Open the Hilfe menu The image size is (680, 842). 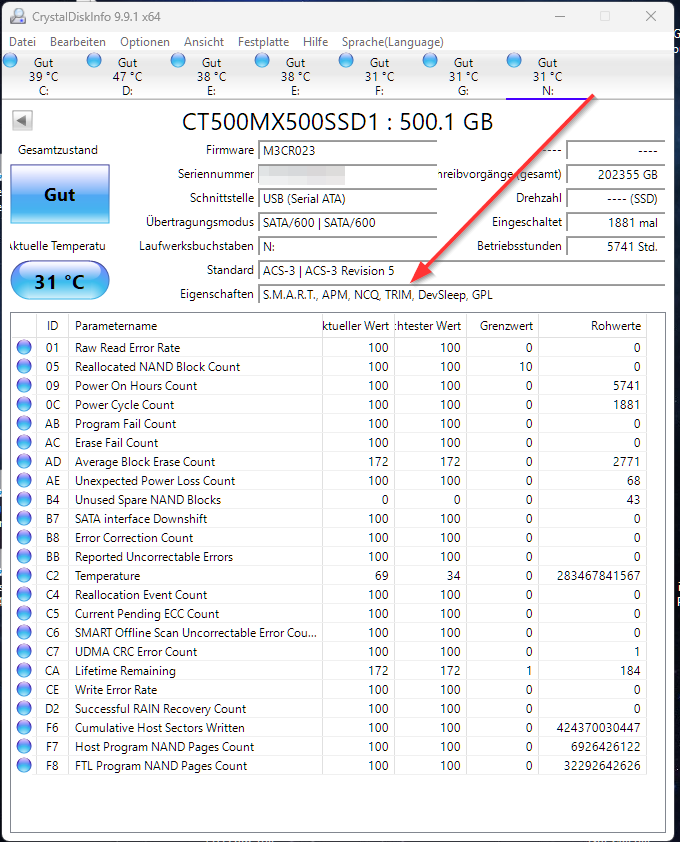[315, 42]
